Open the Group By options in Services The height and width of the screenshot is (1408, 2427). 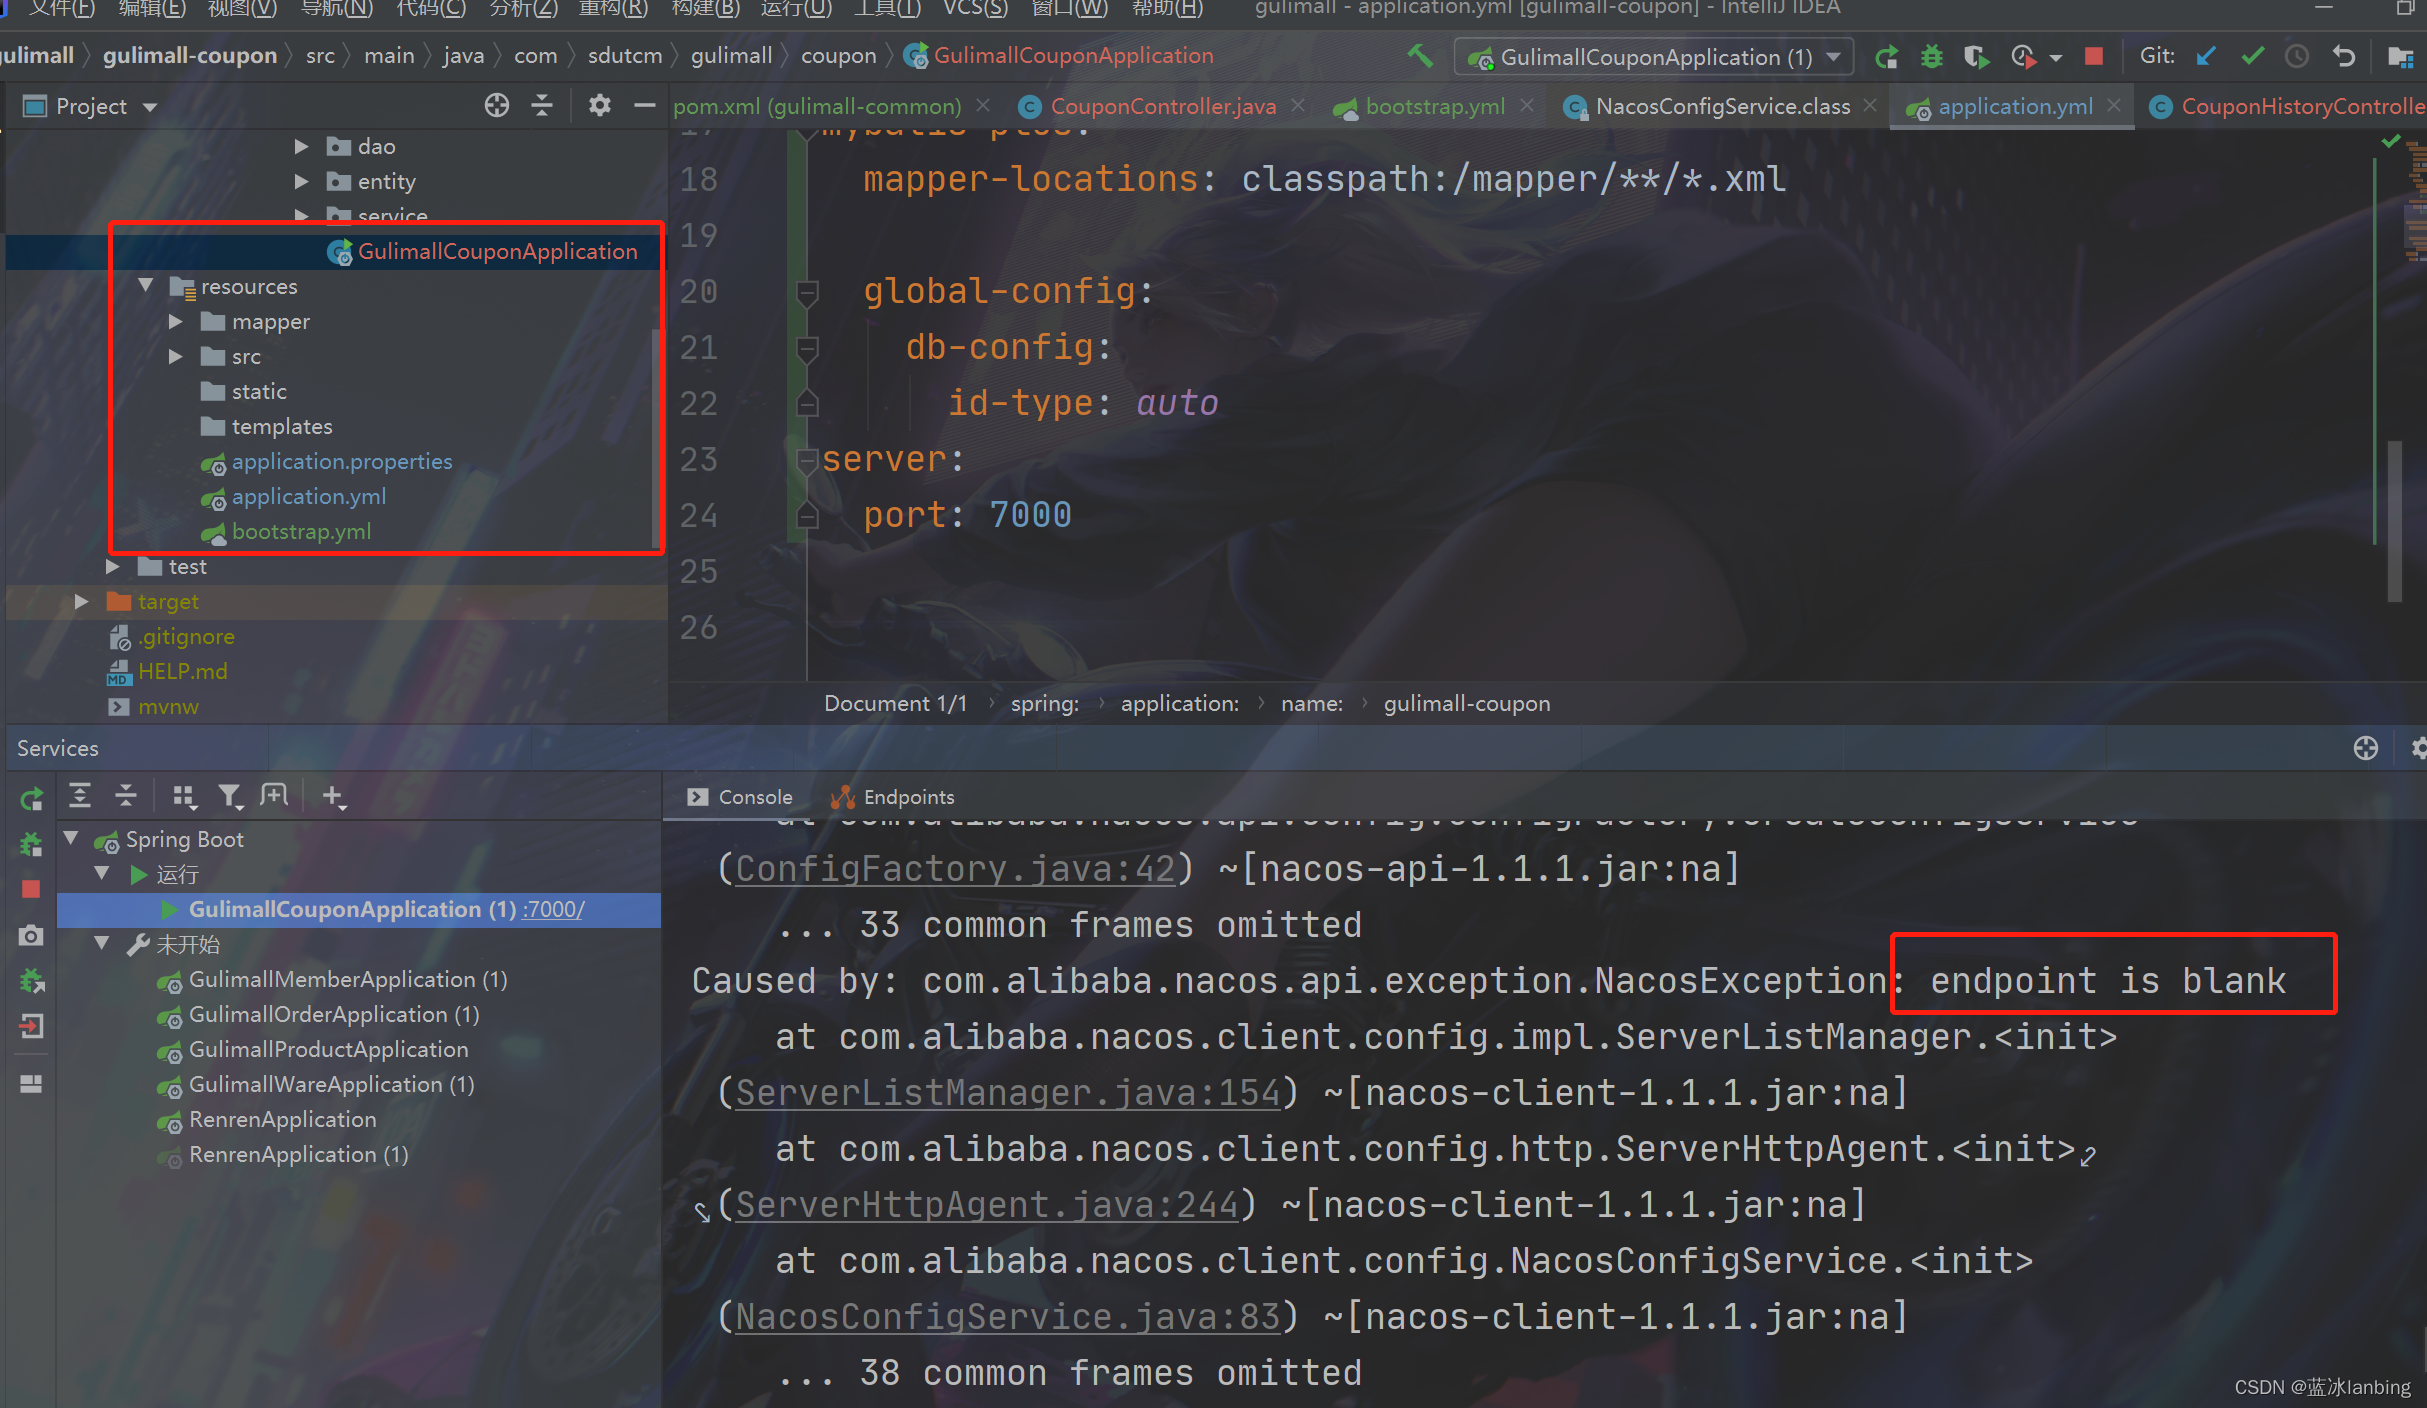[183, 796]
